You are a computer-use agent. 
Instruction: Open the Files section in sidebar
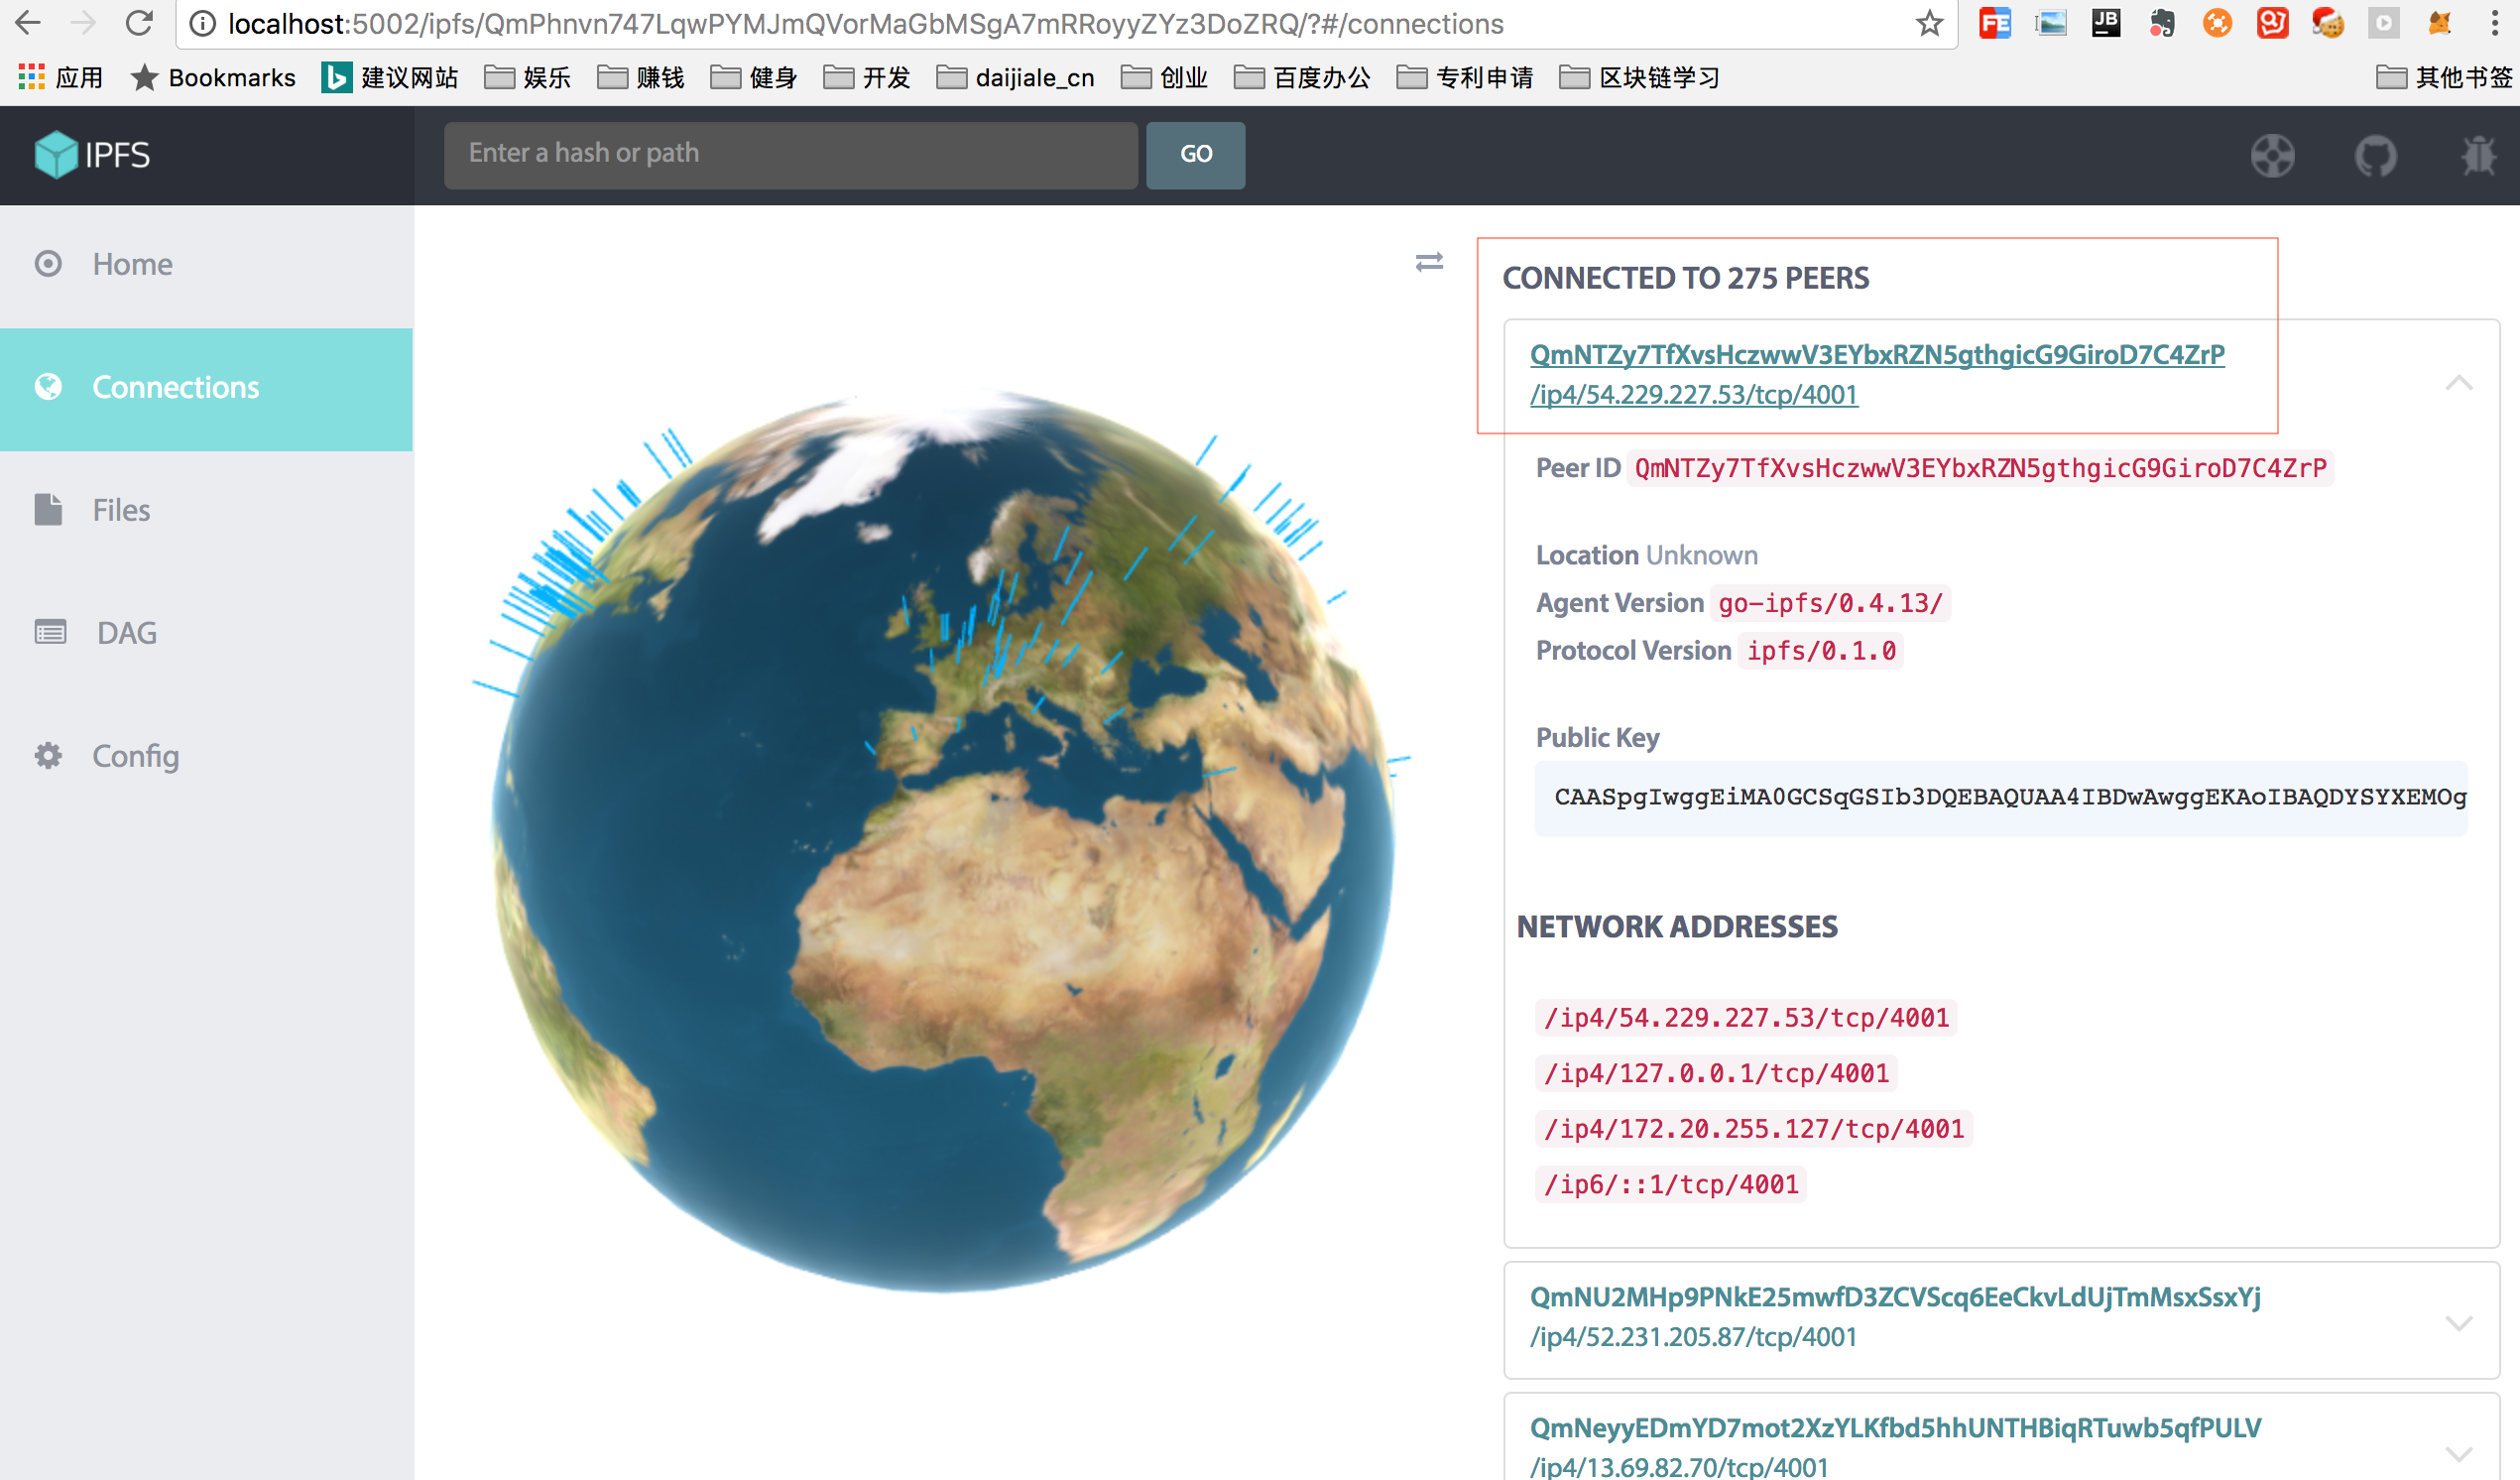[121, 510]
